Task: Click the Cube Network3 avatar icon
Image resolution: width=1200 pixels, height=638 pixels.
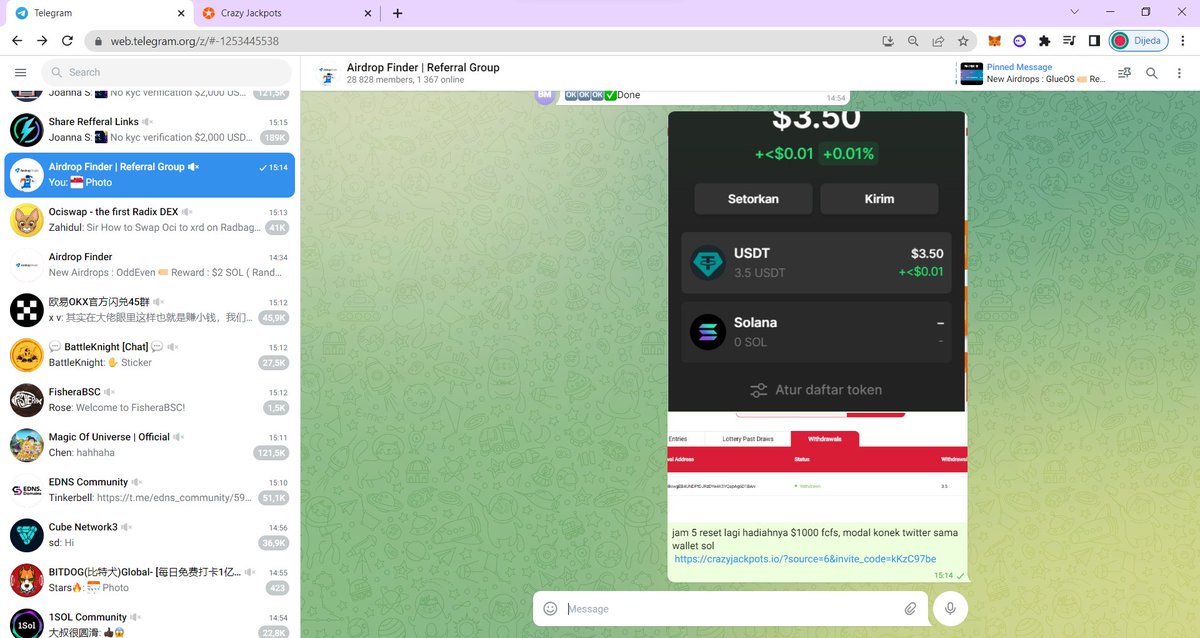Action: pos(27,535)
